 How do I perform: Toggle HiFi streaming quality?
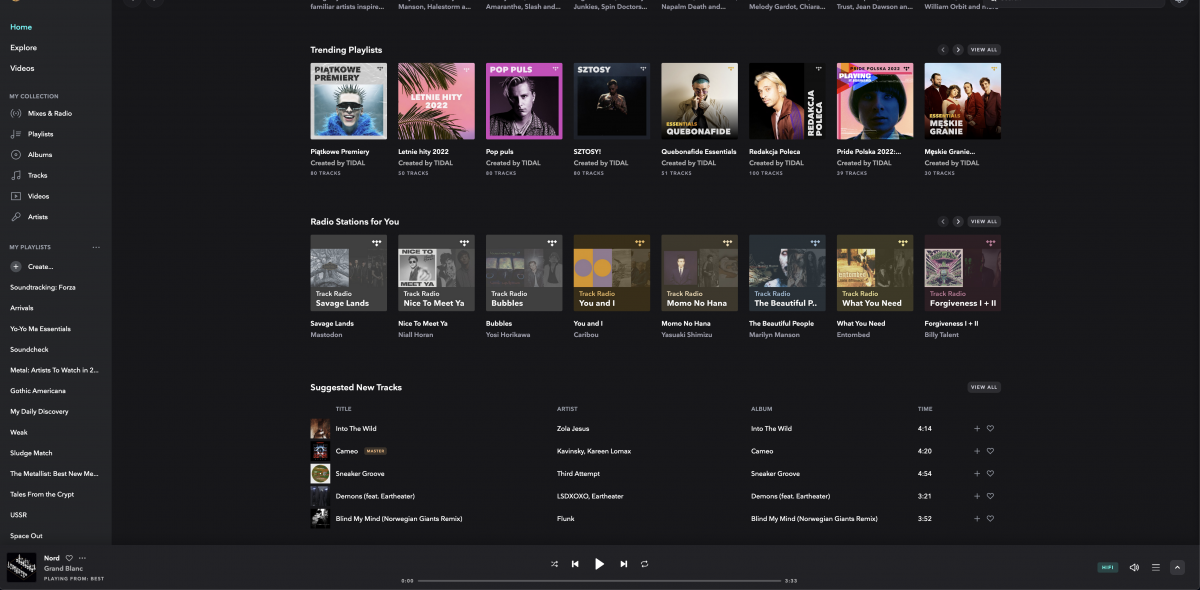coord(1108,567)
